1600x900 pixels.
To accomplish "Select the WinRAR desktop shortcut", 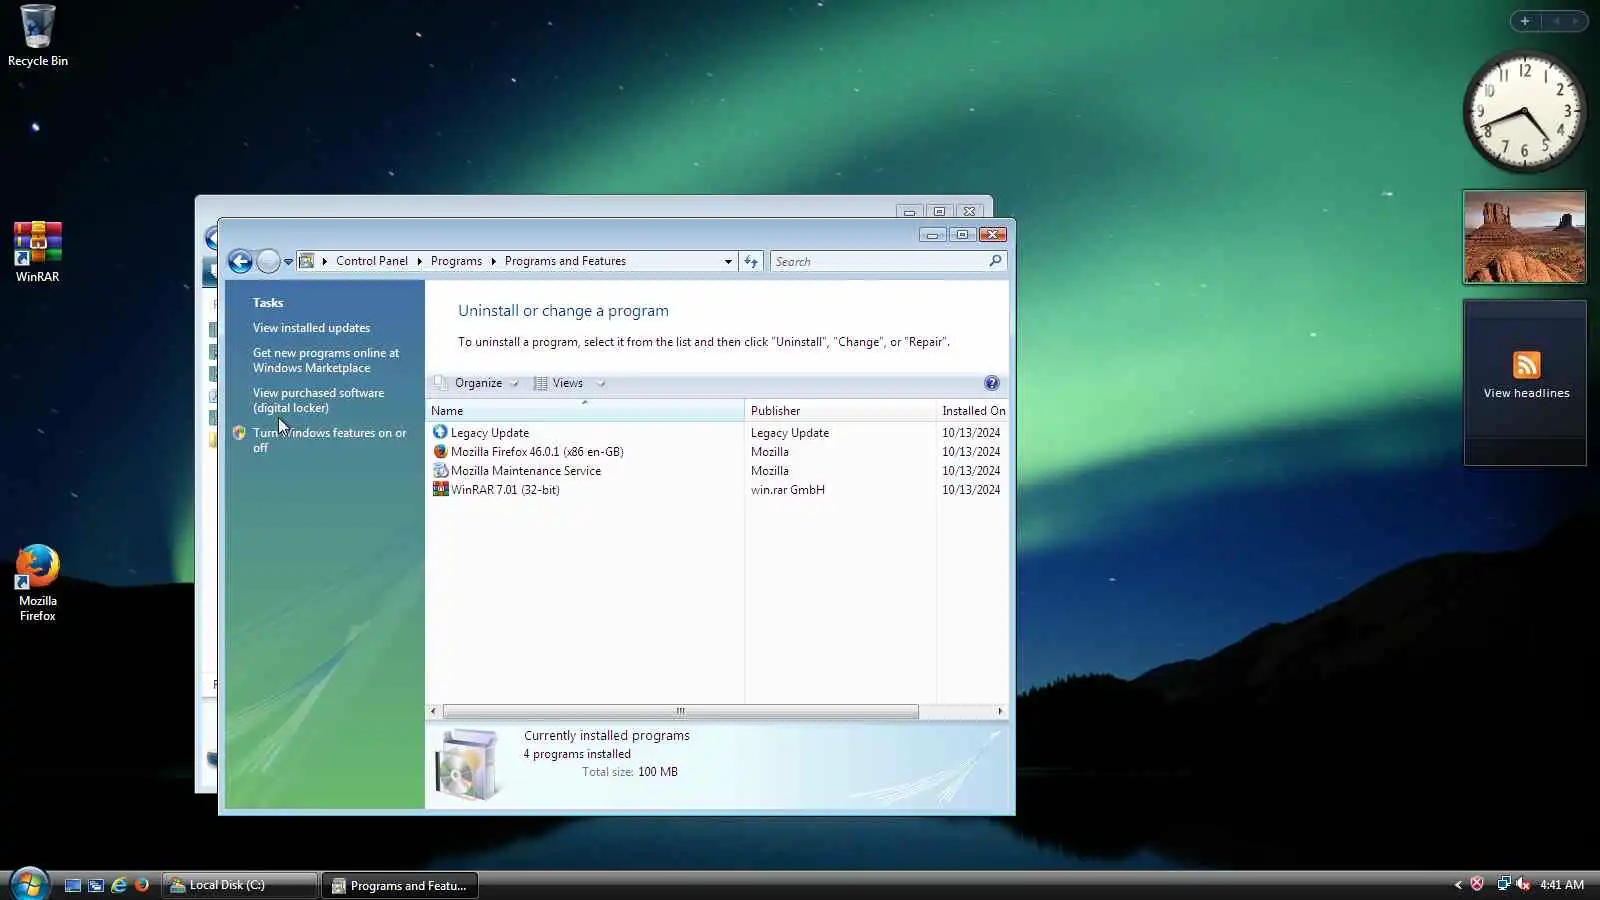I will coord(38,252).
